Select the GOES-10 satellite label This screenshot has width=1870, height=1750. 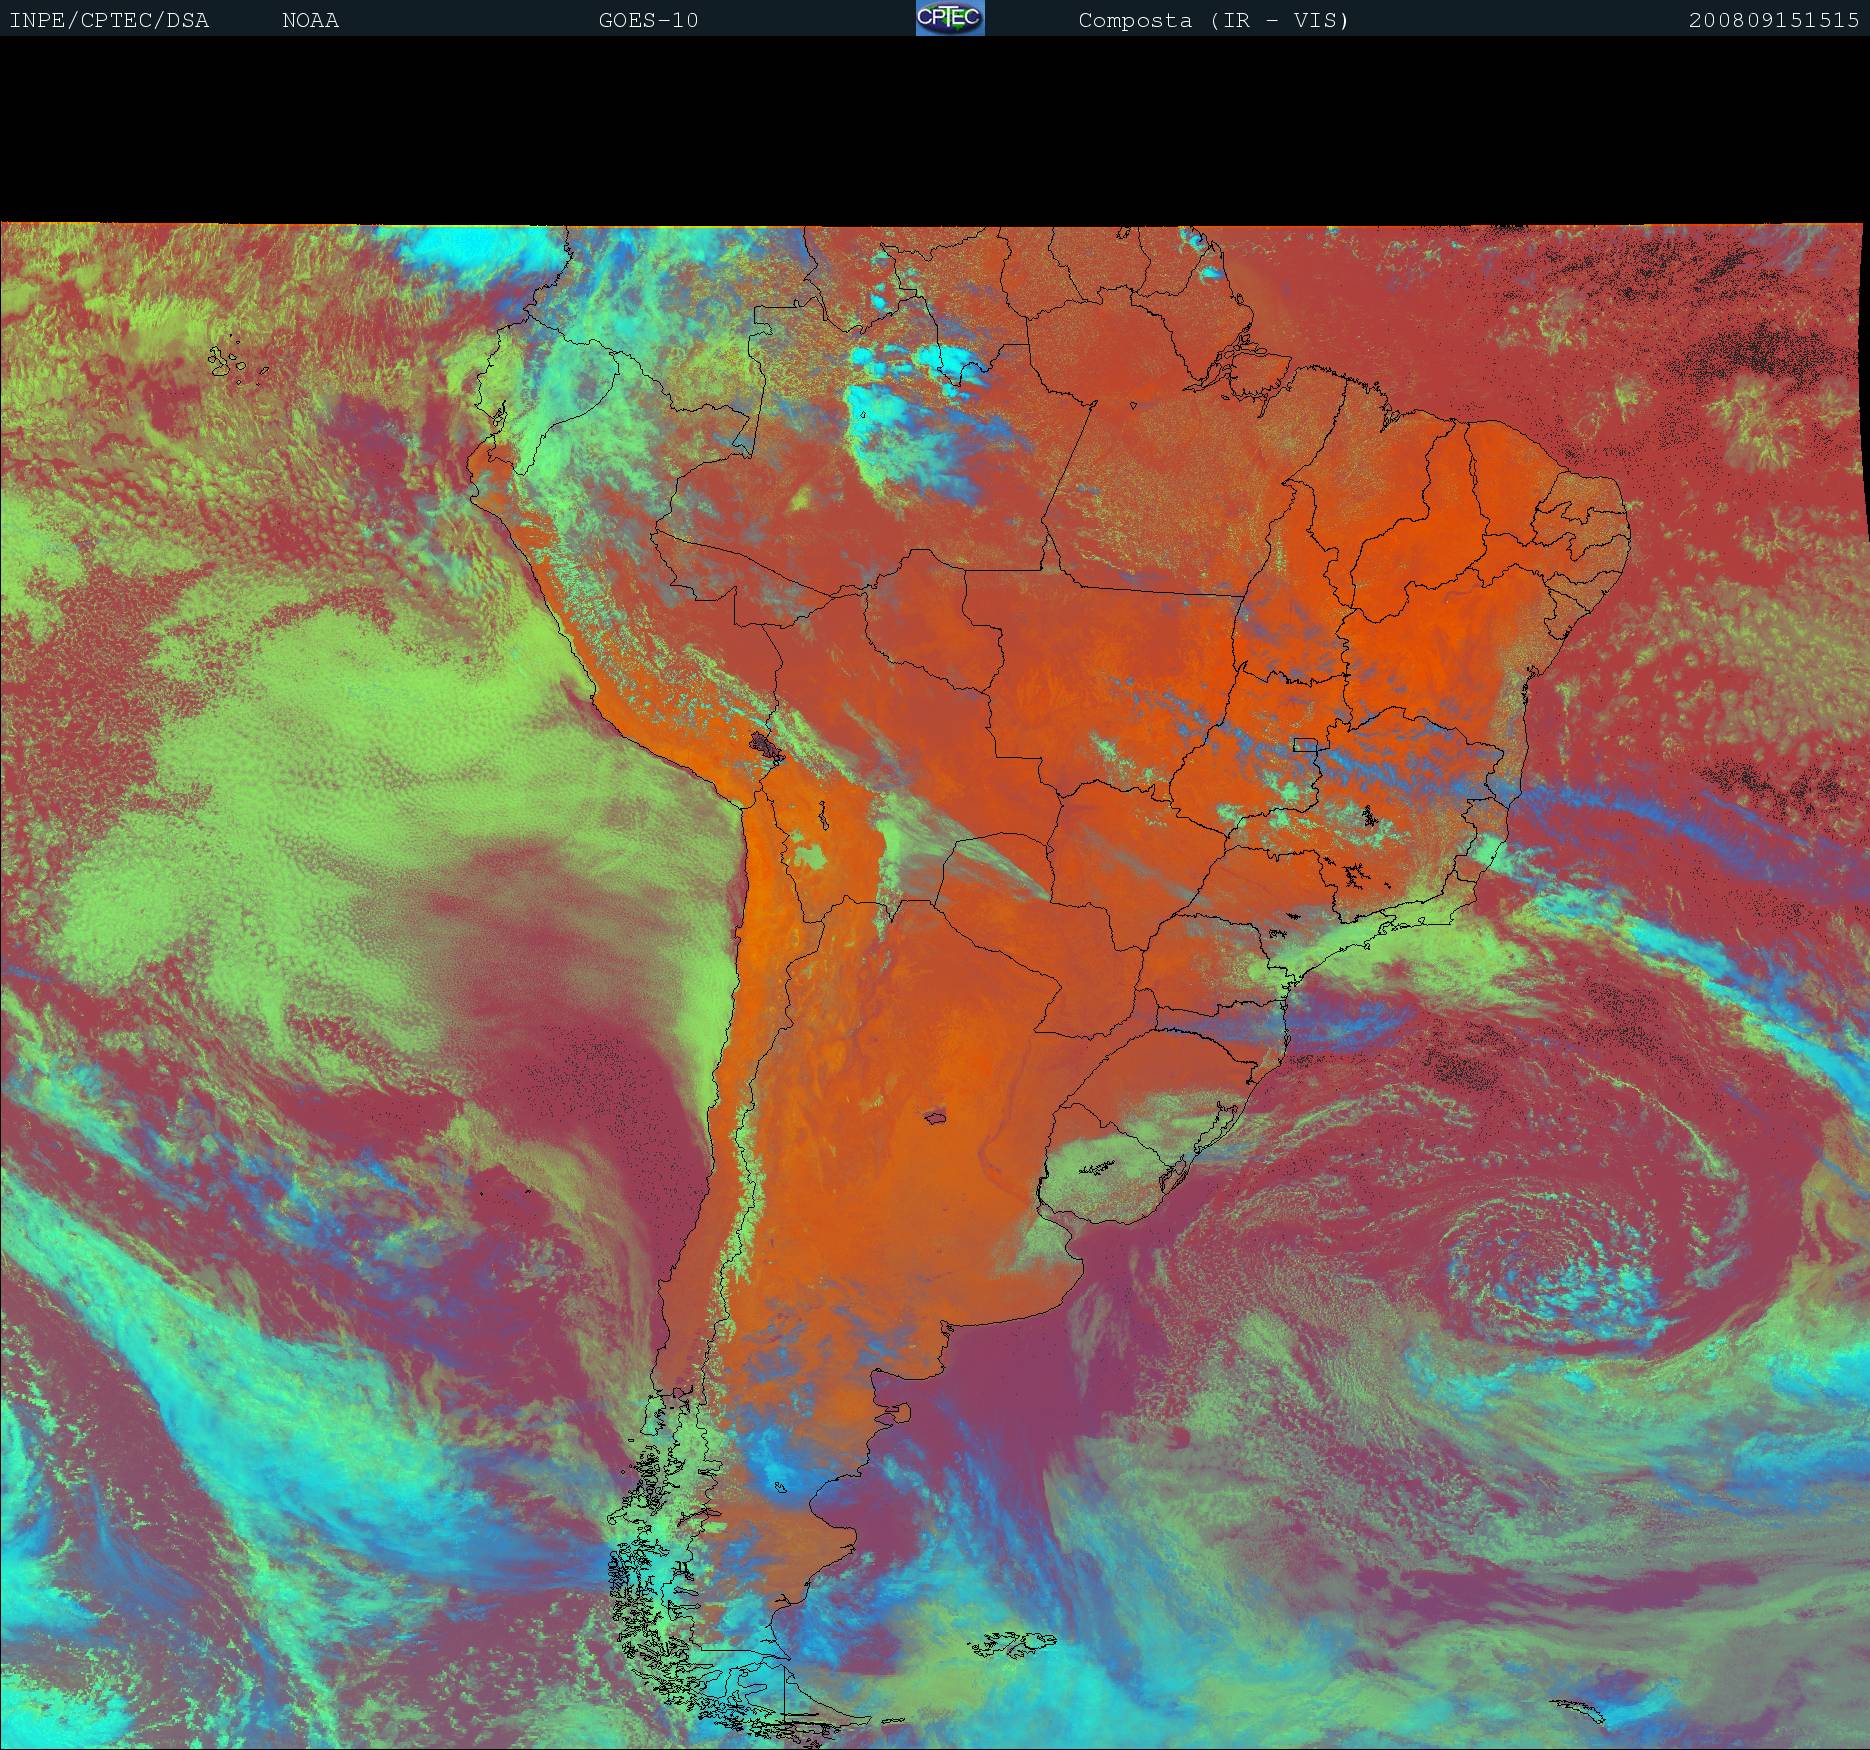[x=648, y=21]
